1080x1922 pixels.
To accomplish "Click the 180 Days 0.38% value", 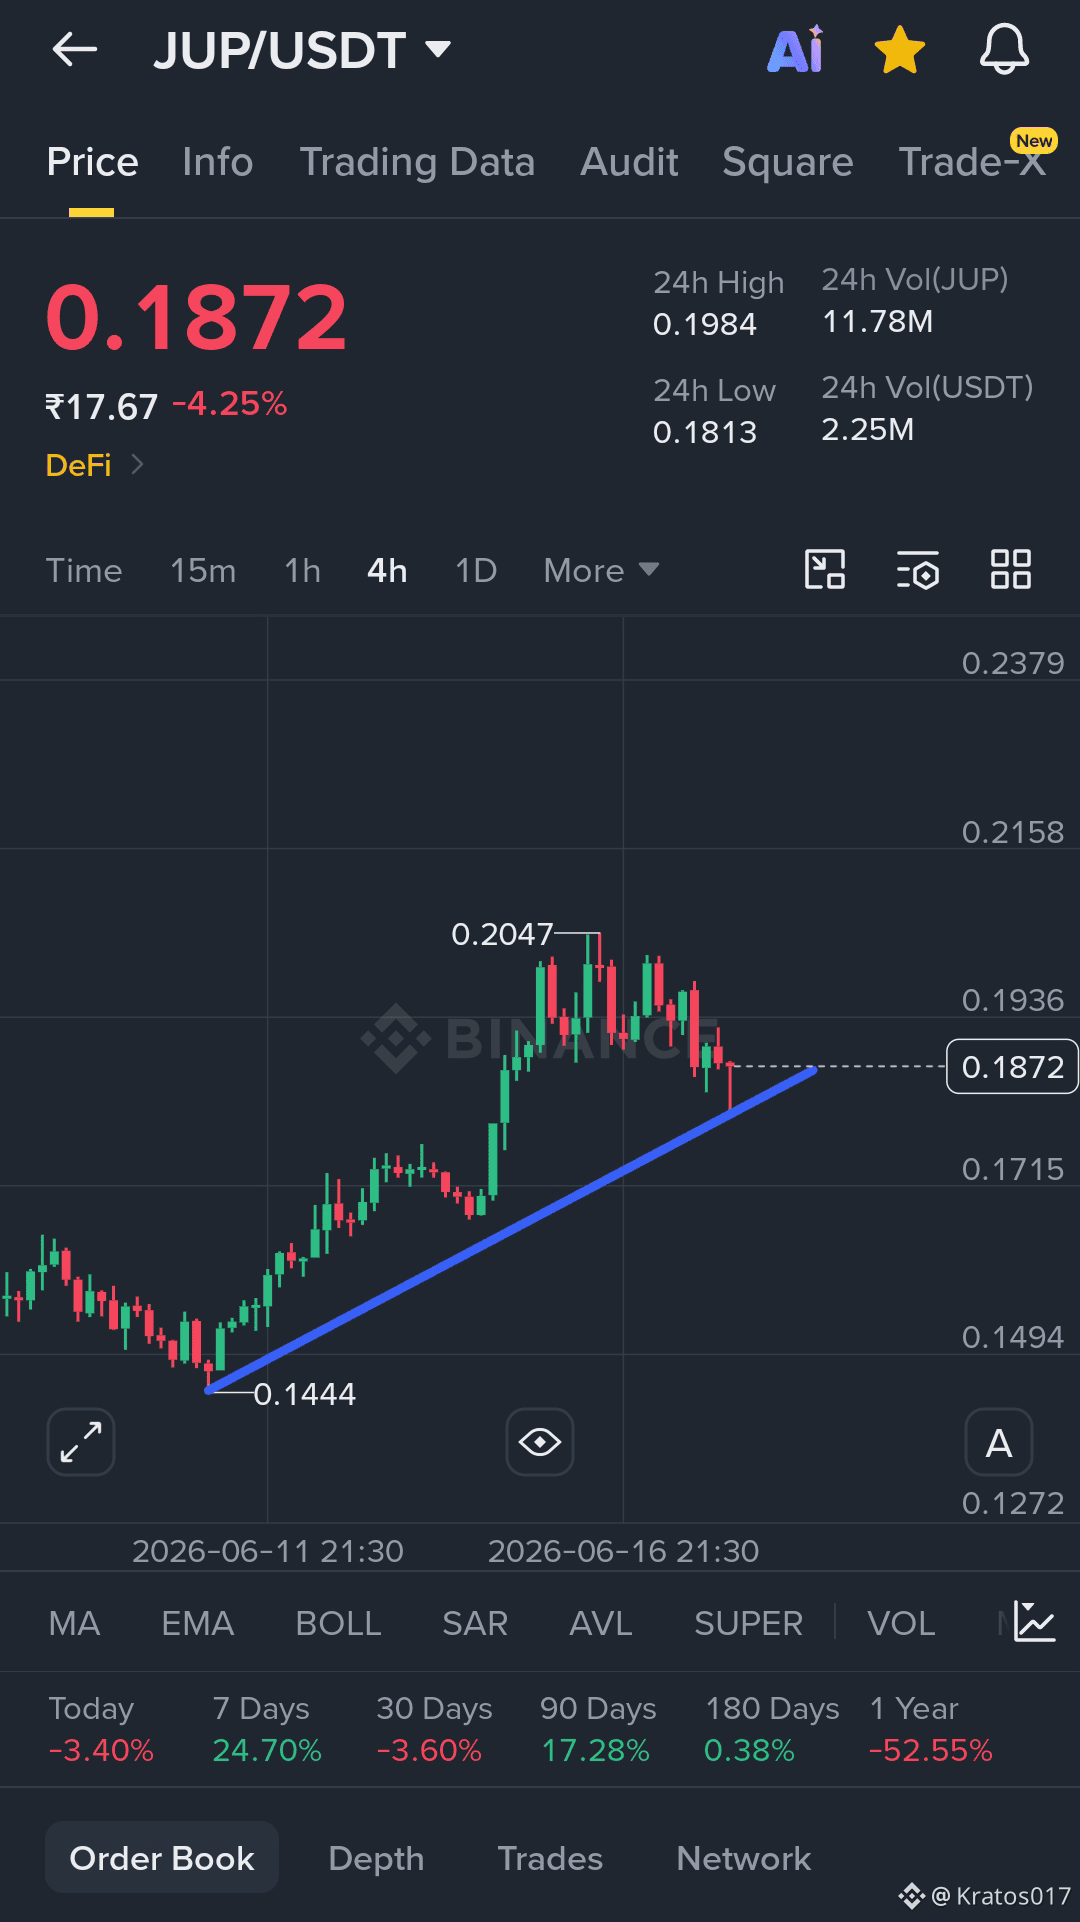I will [749, 1750].
